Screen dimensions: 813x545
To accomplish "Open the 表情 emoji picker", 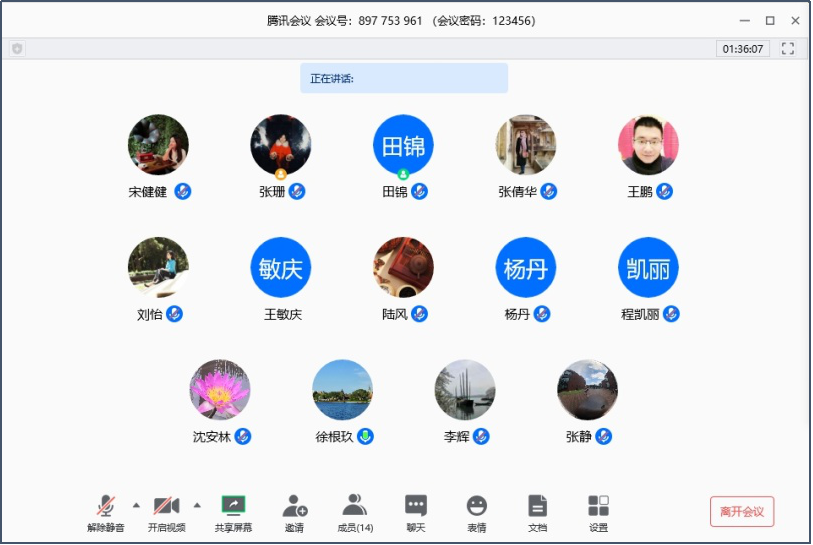I will [476, 506].
